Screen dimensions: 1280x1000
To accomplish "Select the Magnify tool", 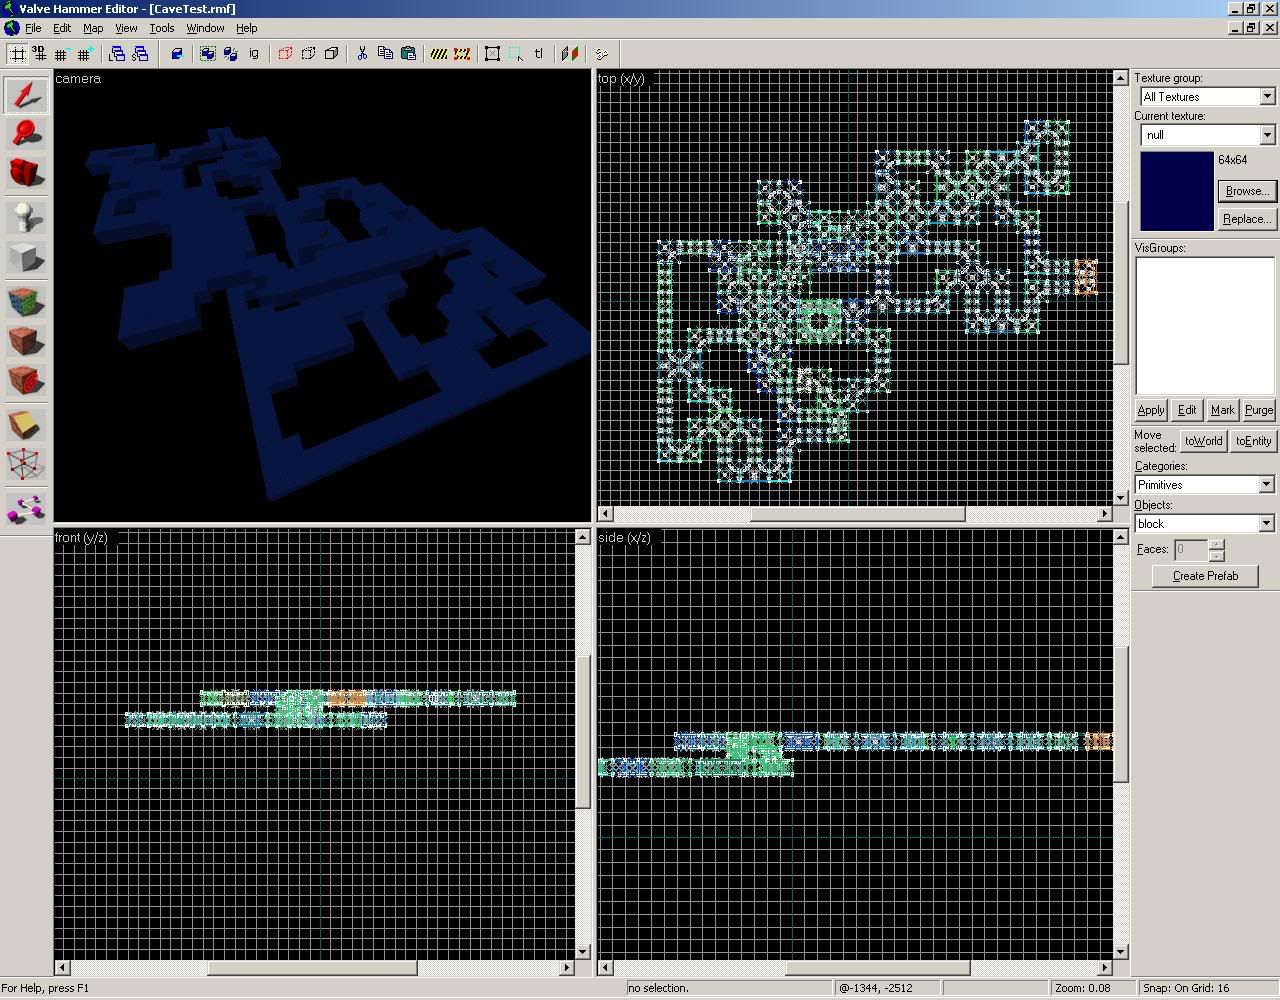I will pos(26,134).
